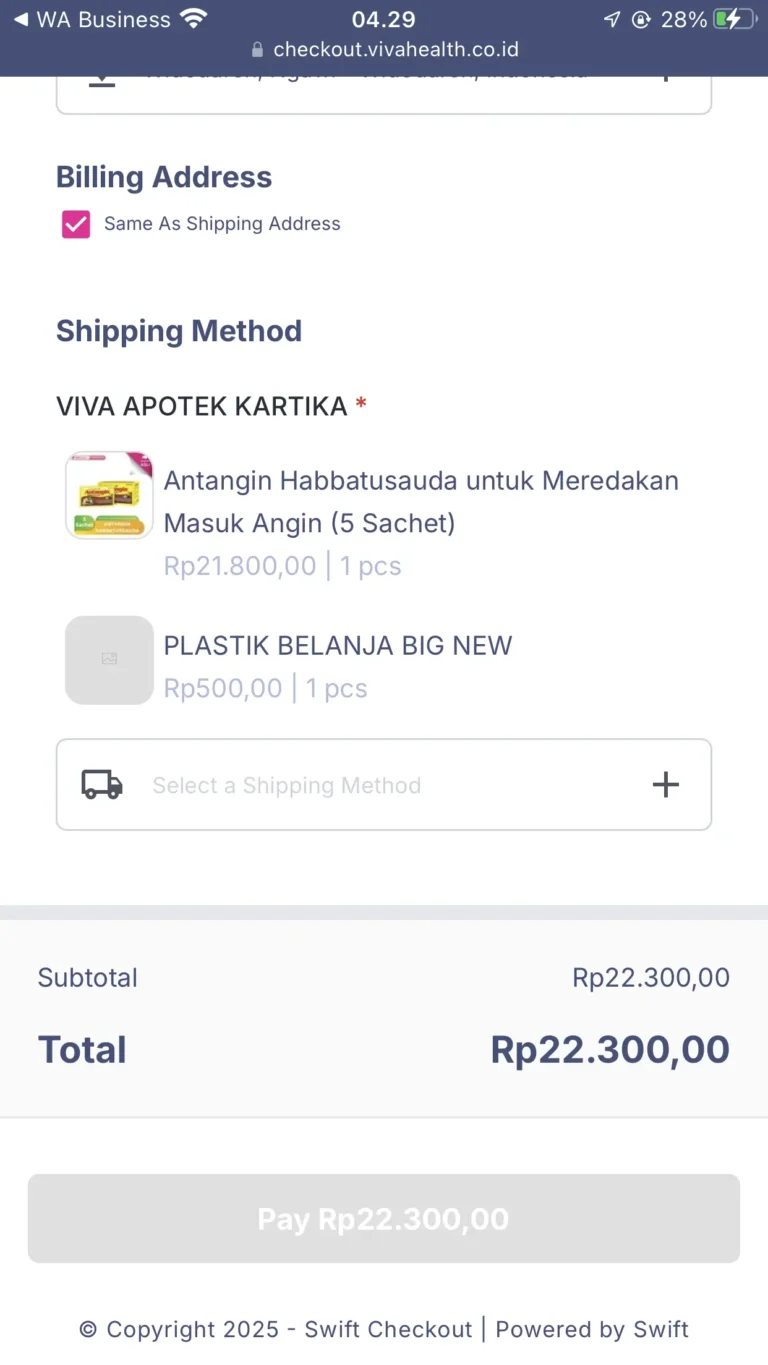
Task: Tap the 04.29 clock in status bar
Action: pos(383,19)
